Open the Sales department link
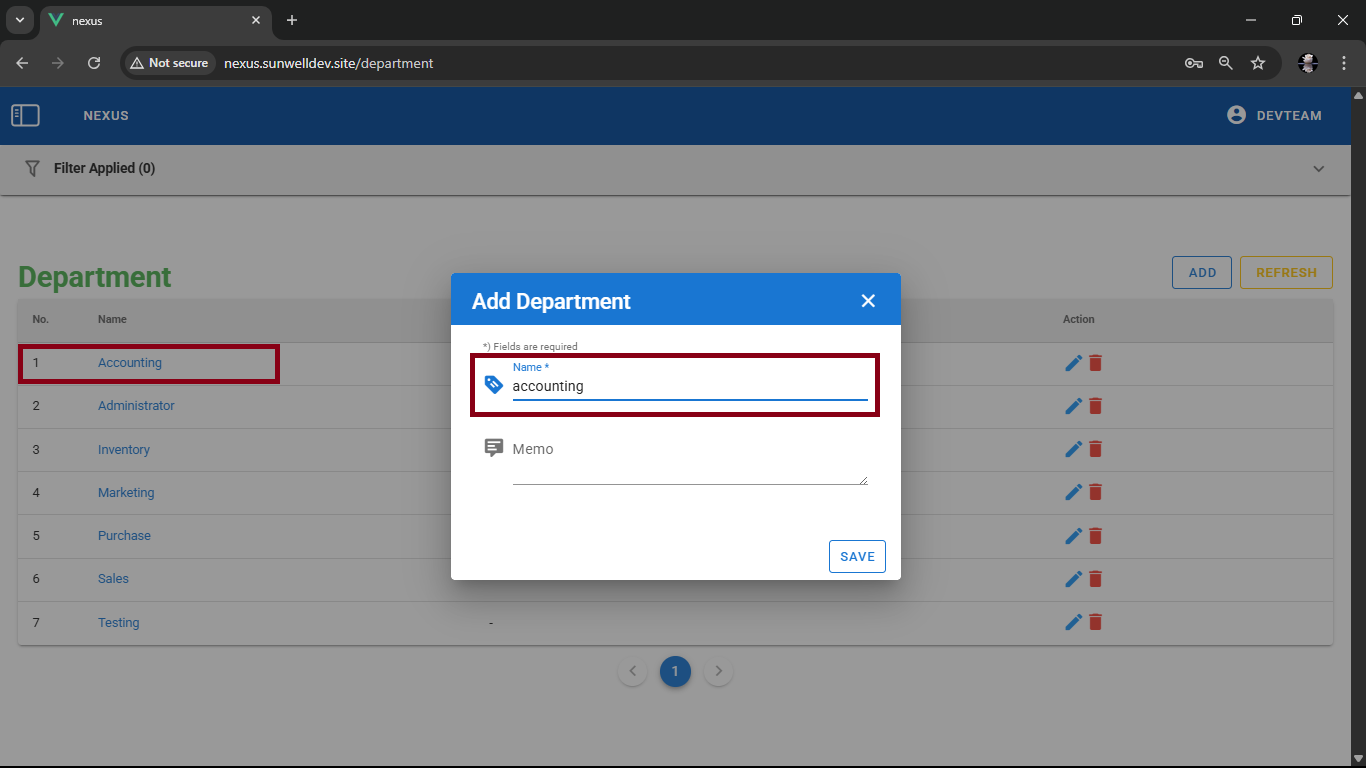1366x768 pixels. [x=113, y=579]
